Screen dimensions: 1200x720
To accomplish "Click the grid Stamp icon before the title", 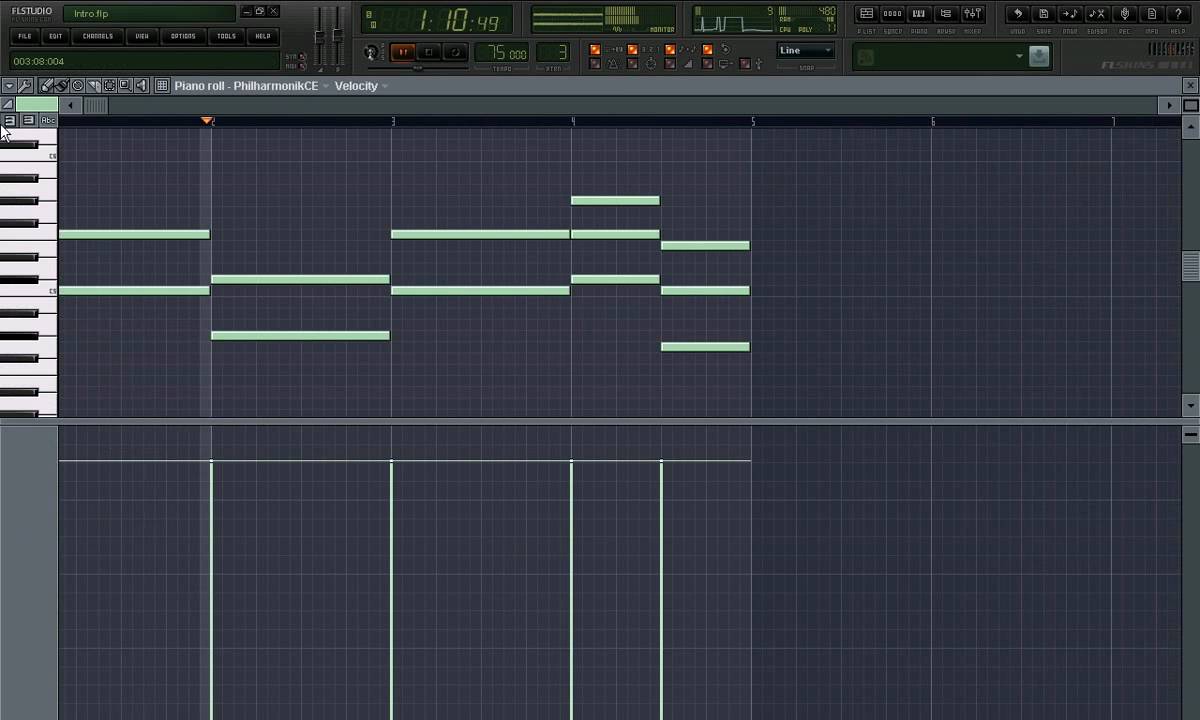I will coord(161,86).
